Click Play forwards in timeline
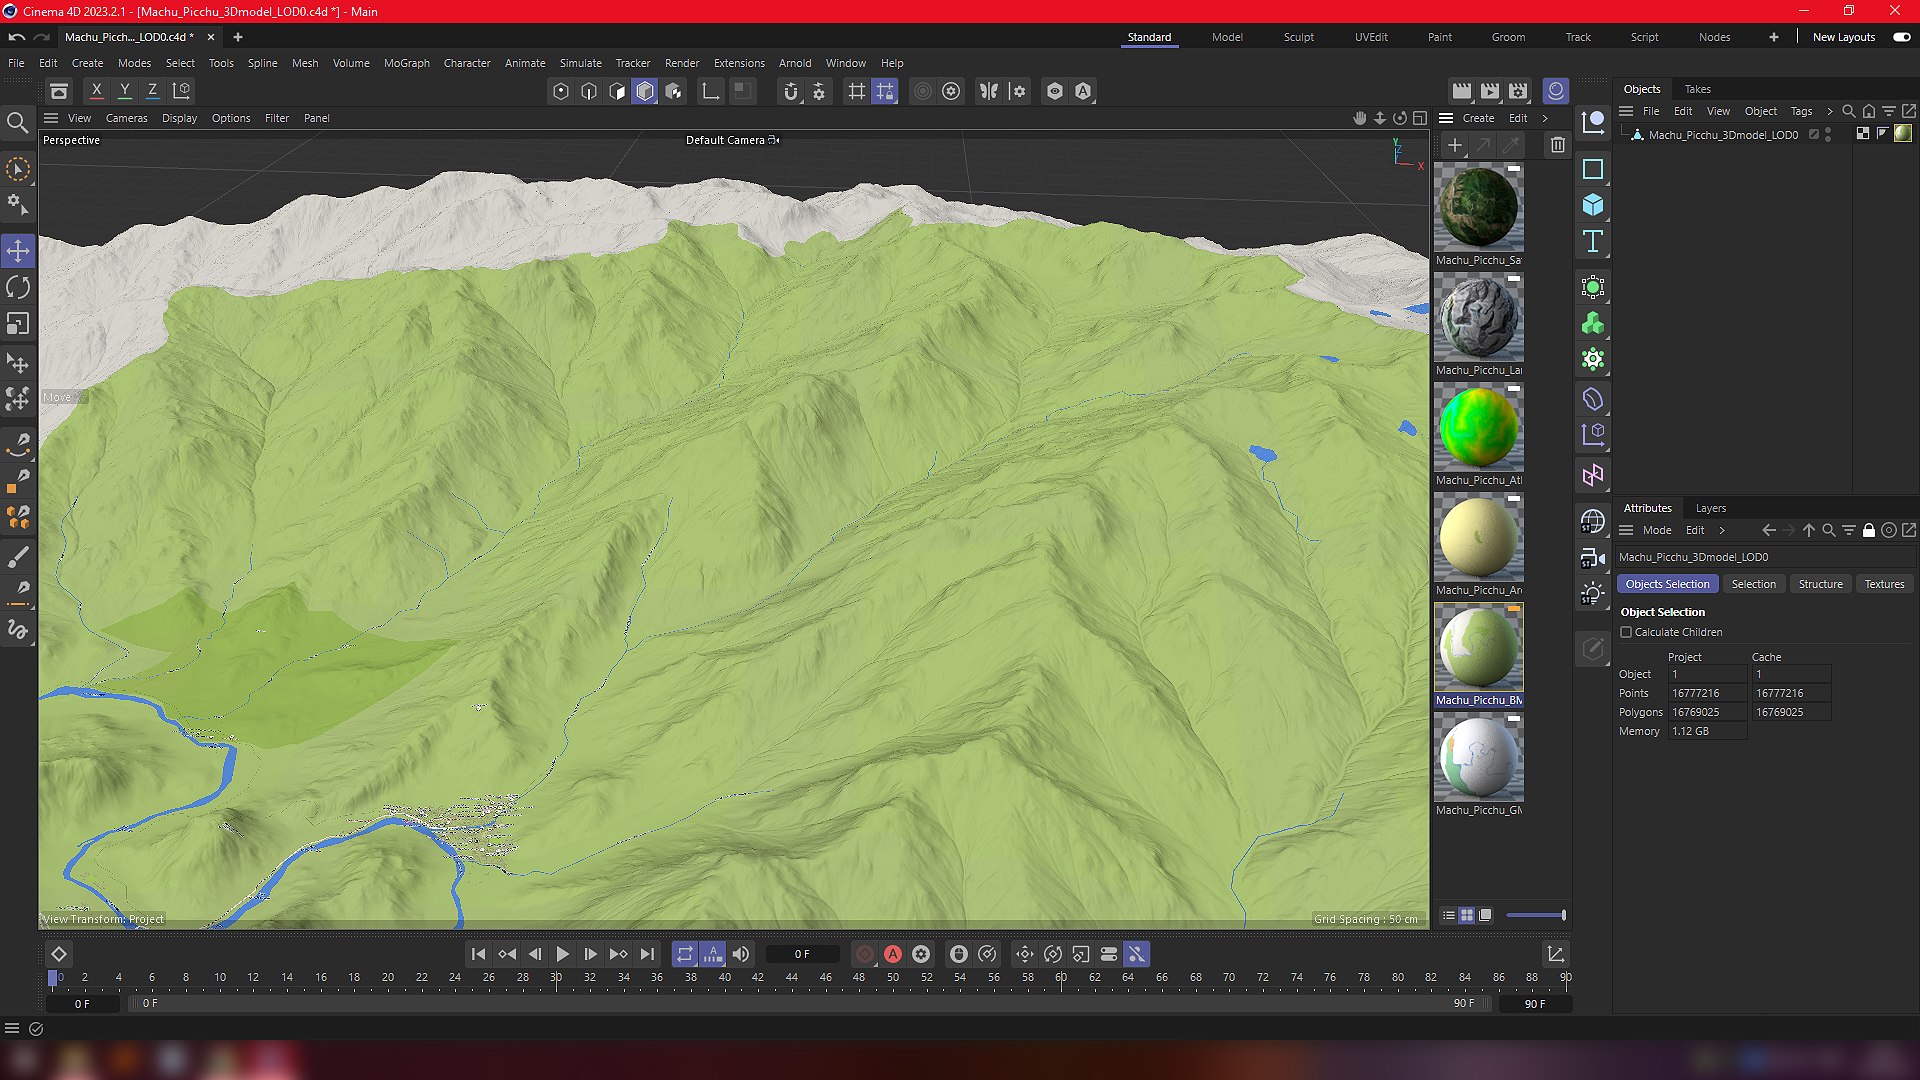The height and width of the screenshot is (1080, 1920). [x=562, y=954]
